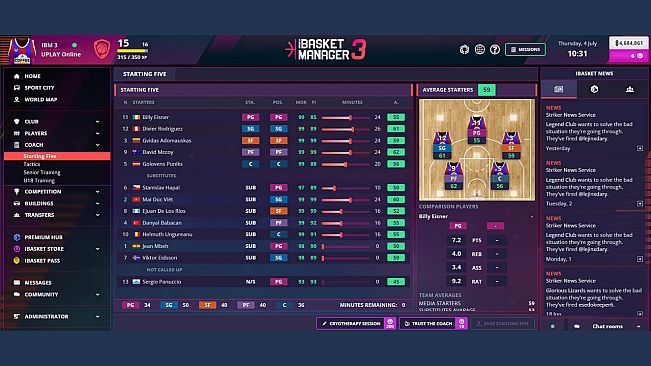This screenshot has width=651, height=366.
Task: Expand Yesterday's Legend Club news item
Action: (x=640, y=148)
